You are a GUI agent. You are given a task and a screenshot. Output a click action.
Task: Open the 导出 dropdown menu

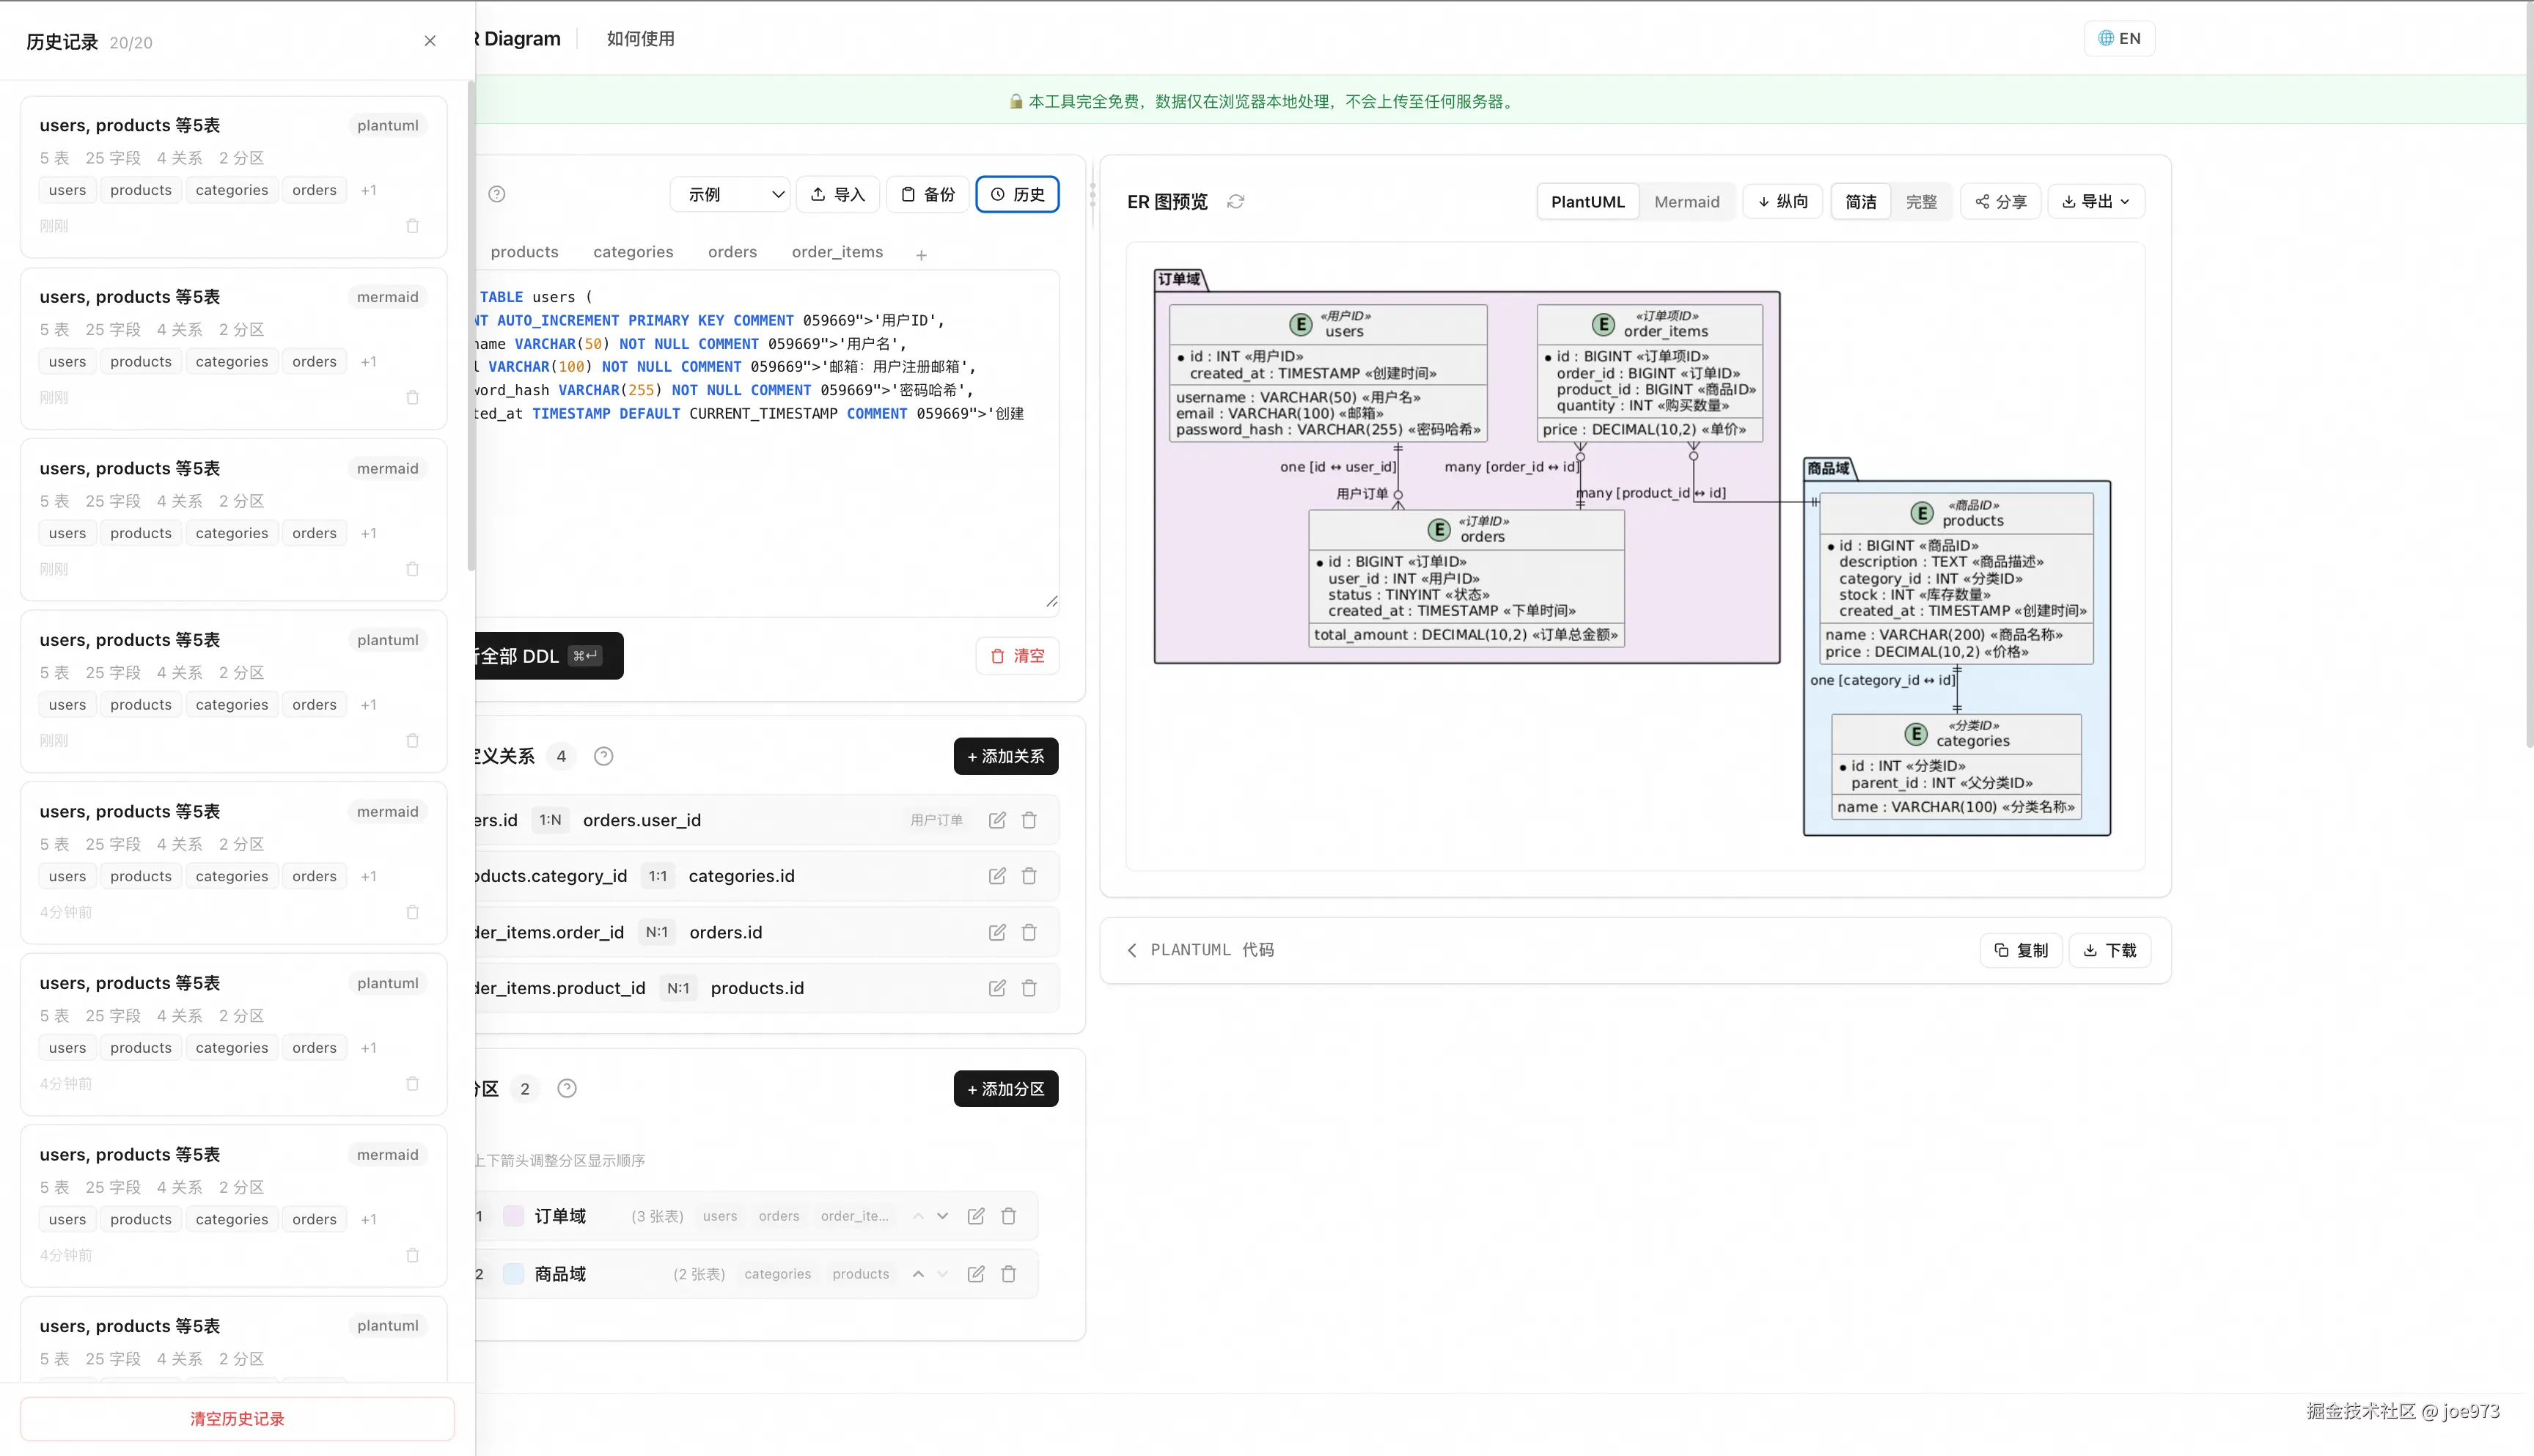(2096, 202)
